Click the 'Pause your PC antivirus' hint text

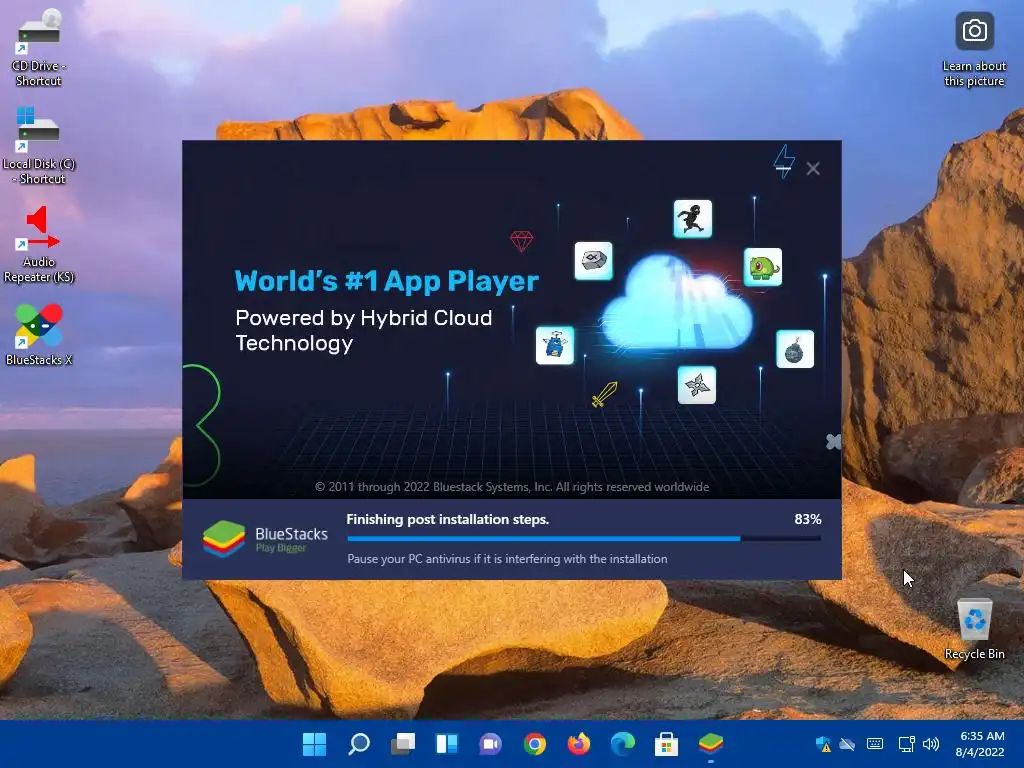pyautogui.click(x=507, y=559)
